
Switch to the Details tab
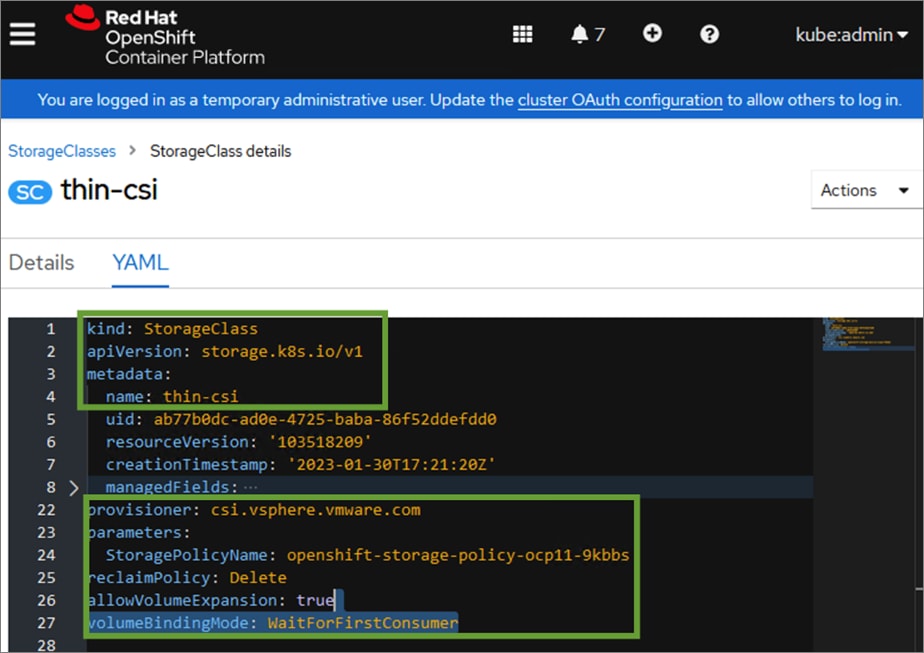coord(41,262)
